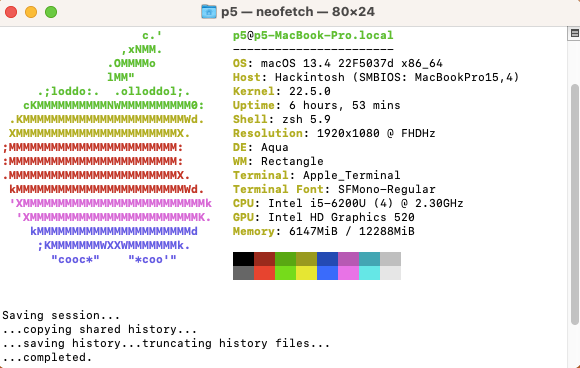Click the green 'c.'' ASCII logo line

(152, 36)
